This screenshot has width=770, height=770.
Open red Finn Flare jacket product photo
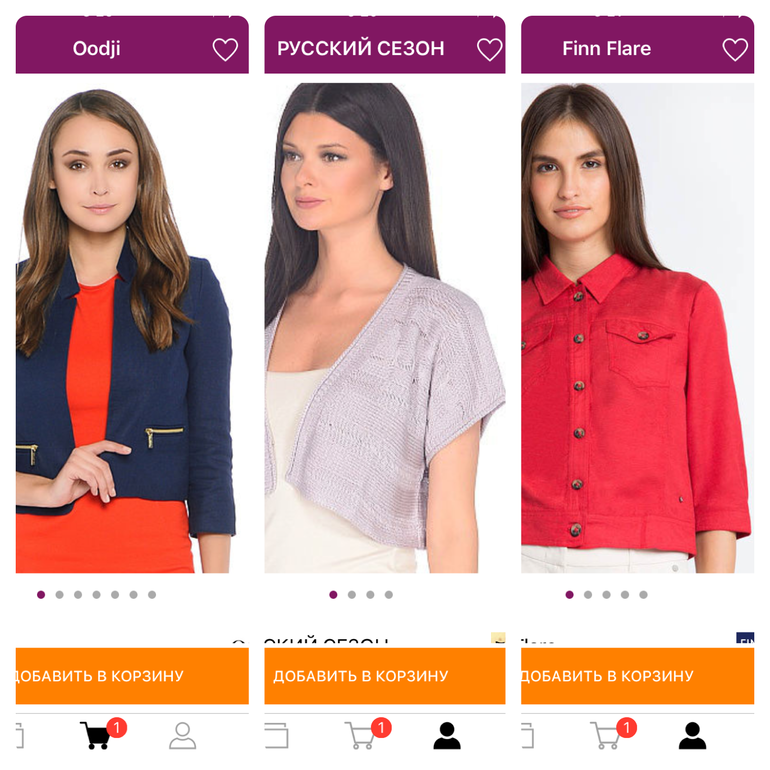tap(637, 328)
